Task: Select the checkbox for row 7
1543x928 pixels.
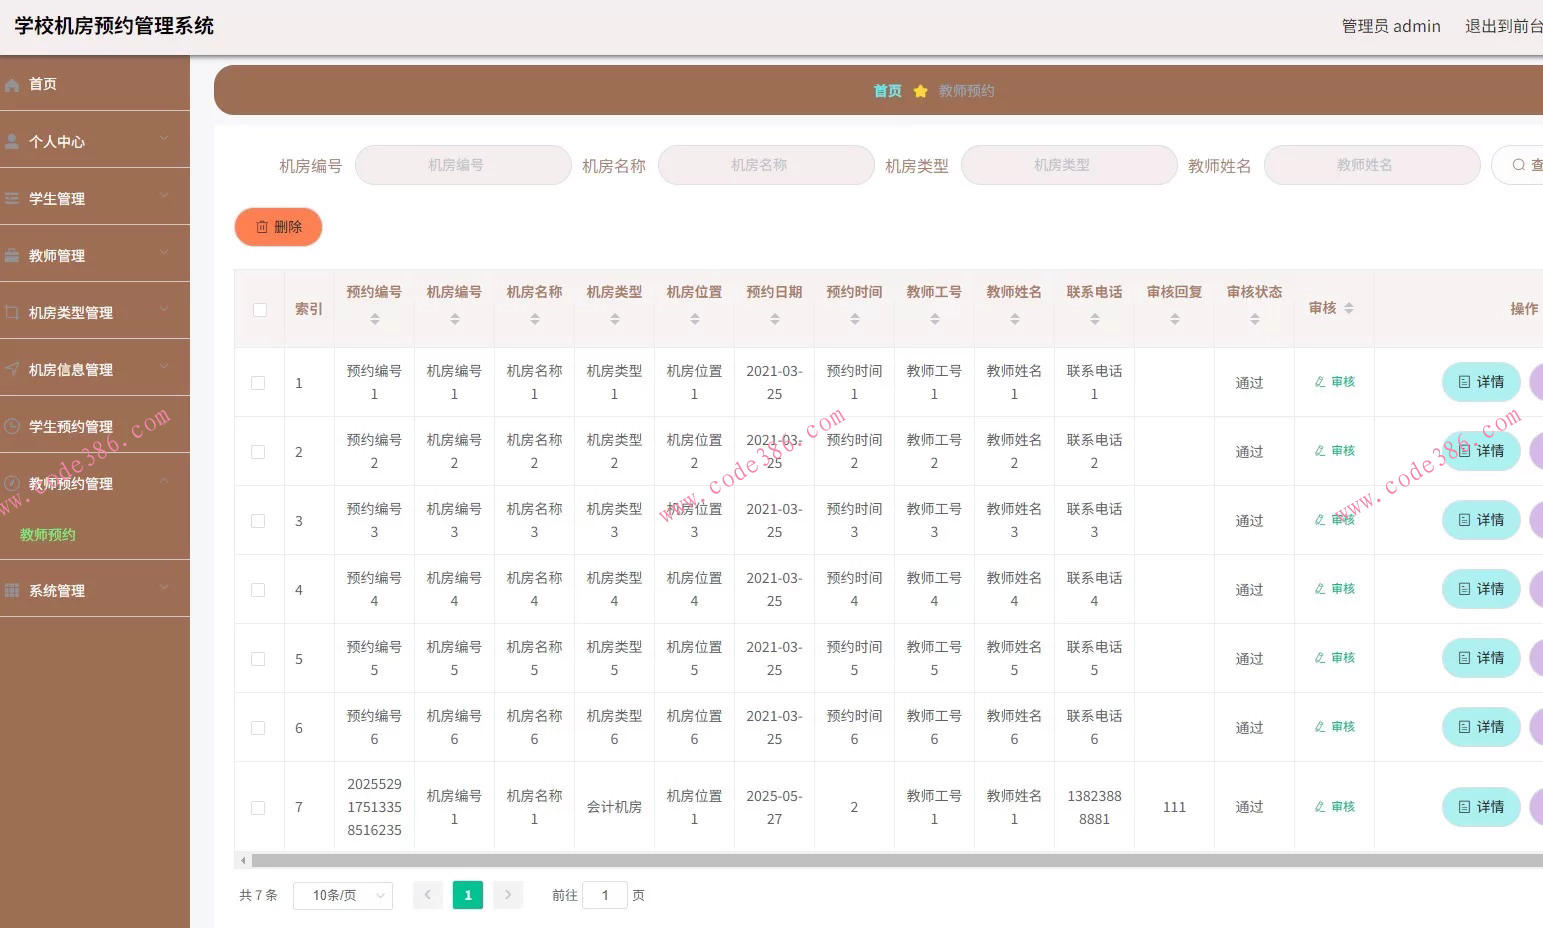Action: point(258,808)
